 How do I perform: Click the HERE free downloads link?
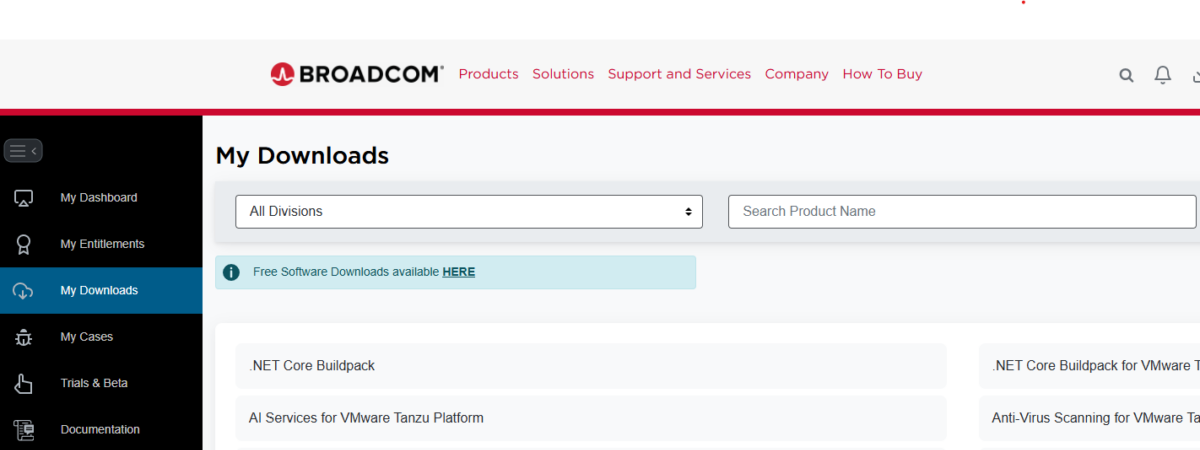pyautogui.click(x=458, y=272)
